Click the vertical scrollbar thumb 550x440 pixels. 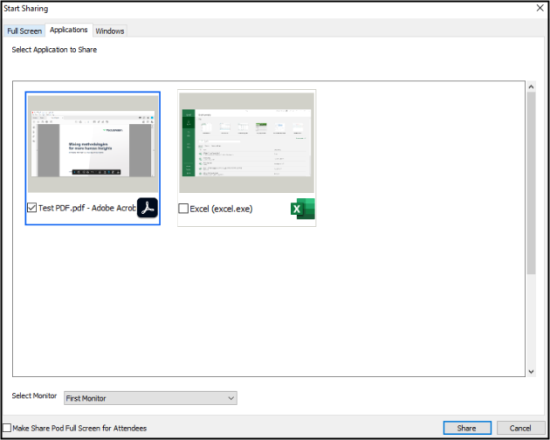pyautogui.click(x=531, y=183)
